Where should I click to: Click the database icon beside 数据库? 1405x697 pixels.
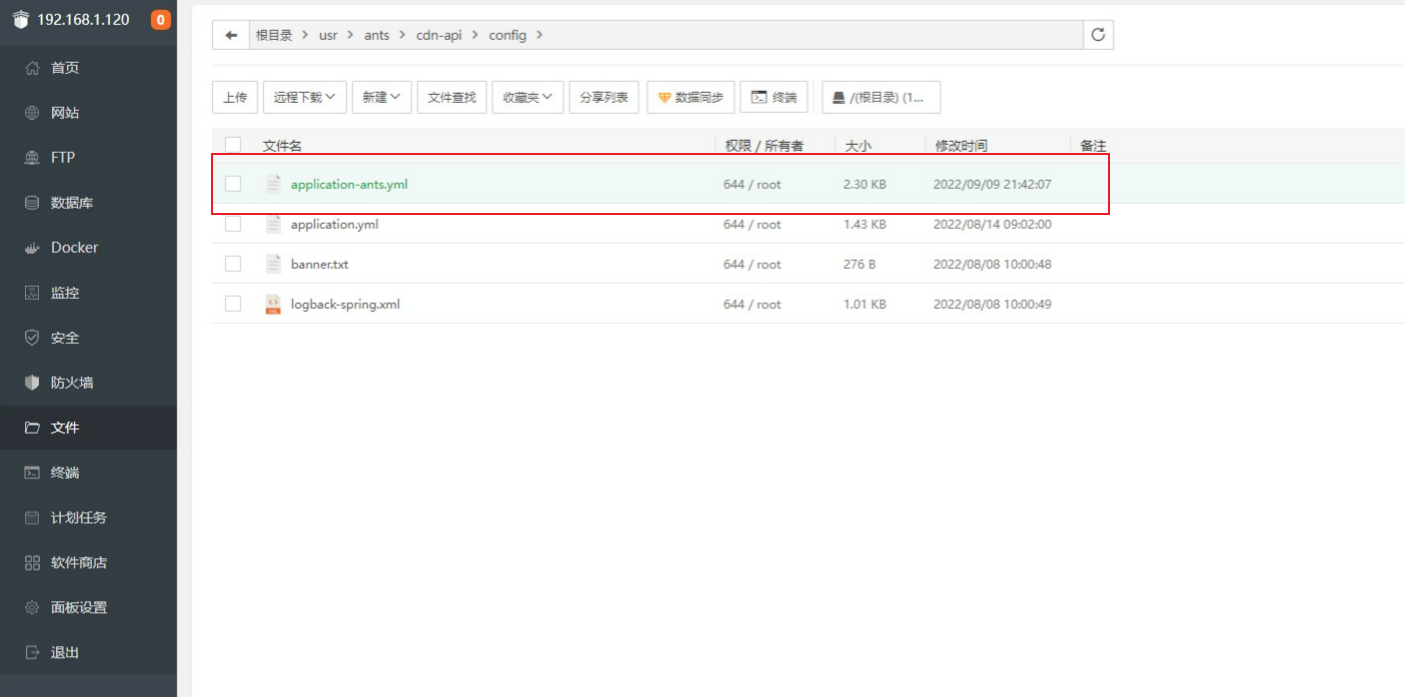coord(32,203)
